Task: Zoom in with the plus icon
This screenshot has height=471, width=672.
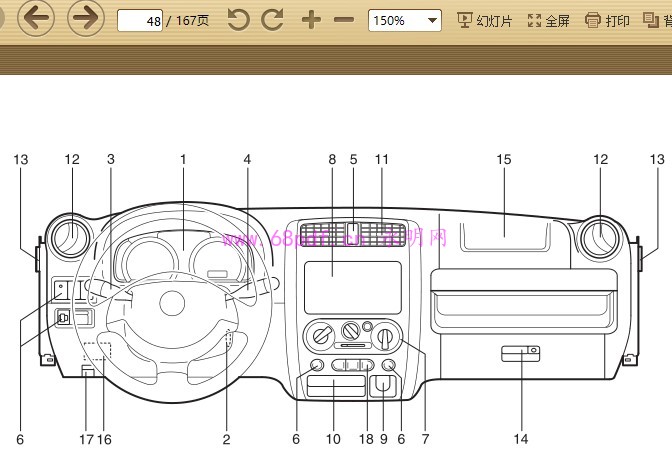Action: coord(311,20)
